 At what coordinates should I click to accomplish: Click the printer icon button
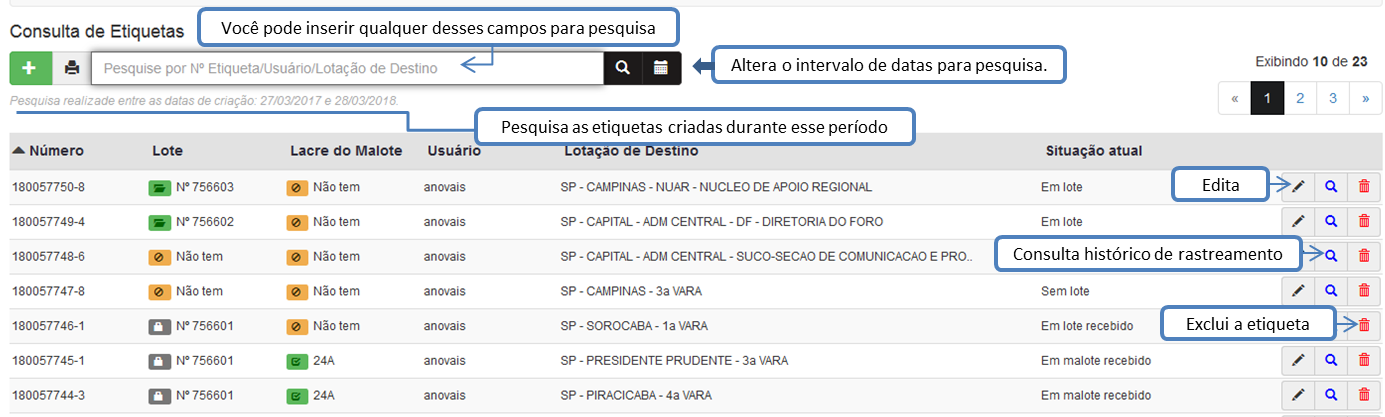71,68
